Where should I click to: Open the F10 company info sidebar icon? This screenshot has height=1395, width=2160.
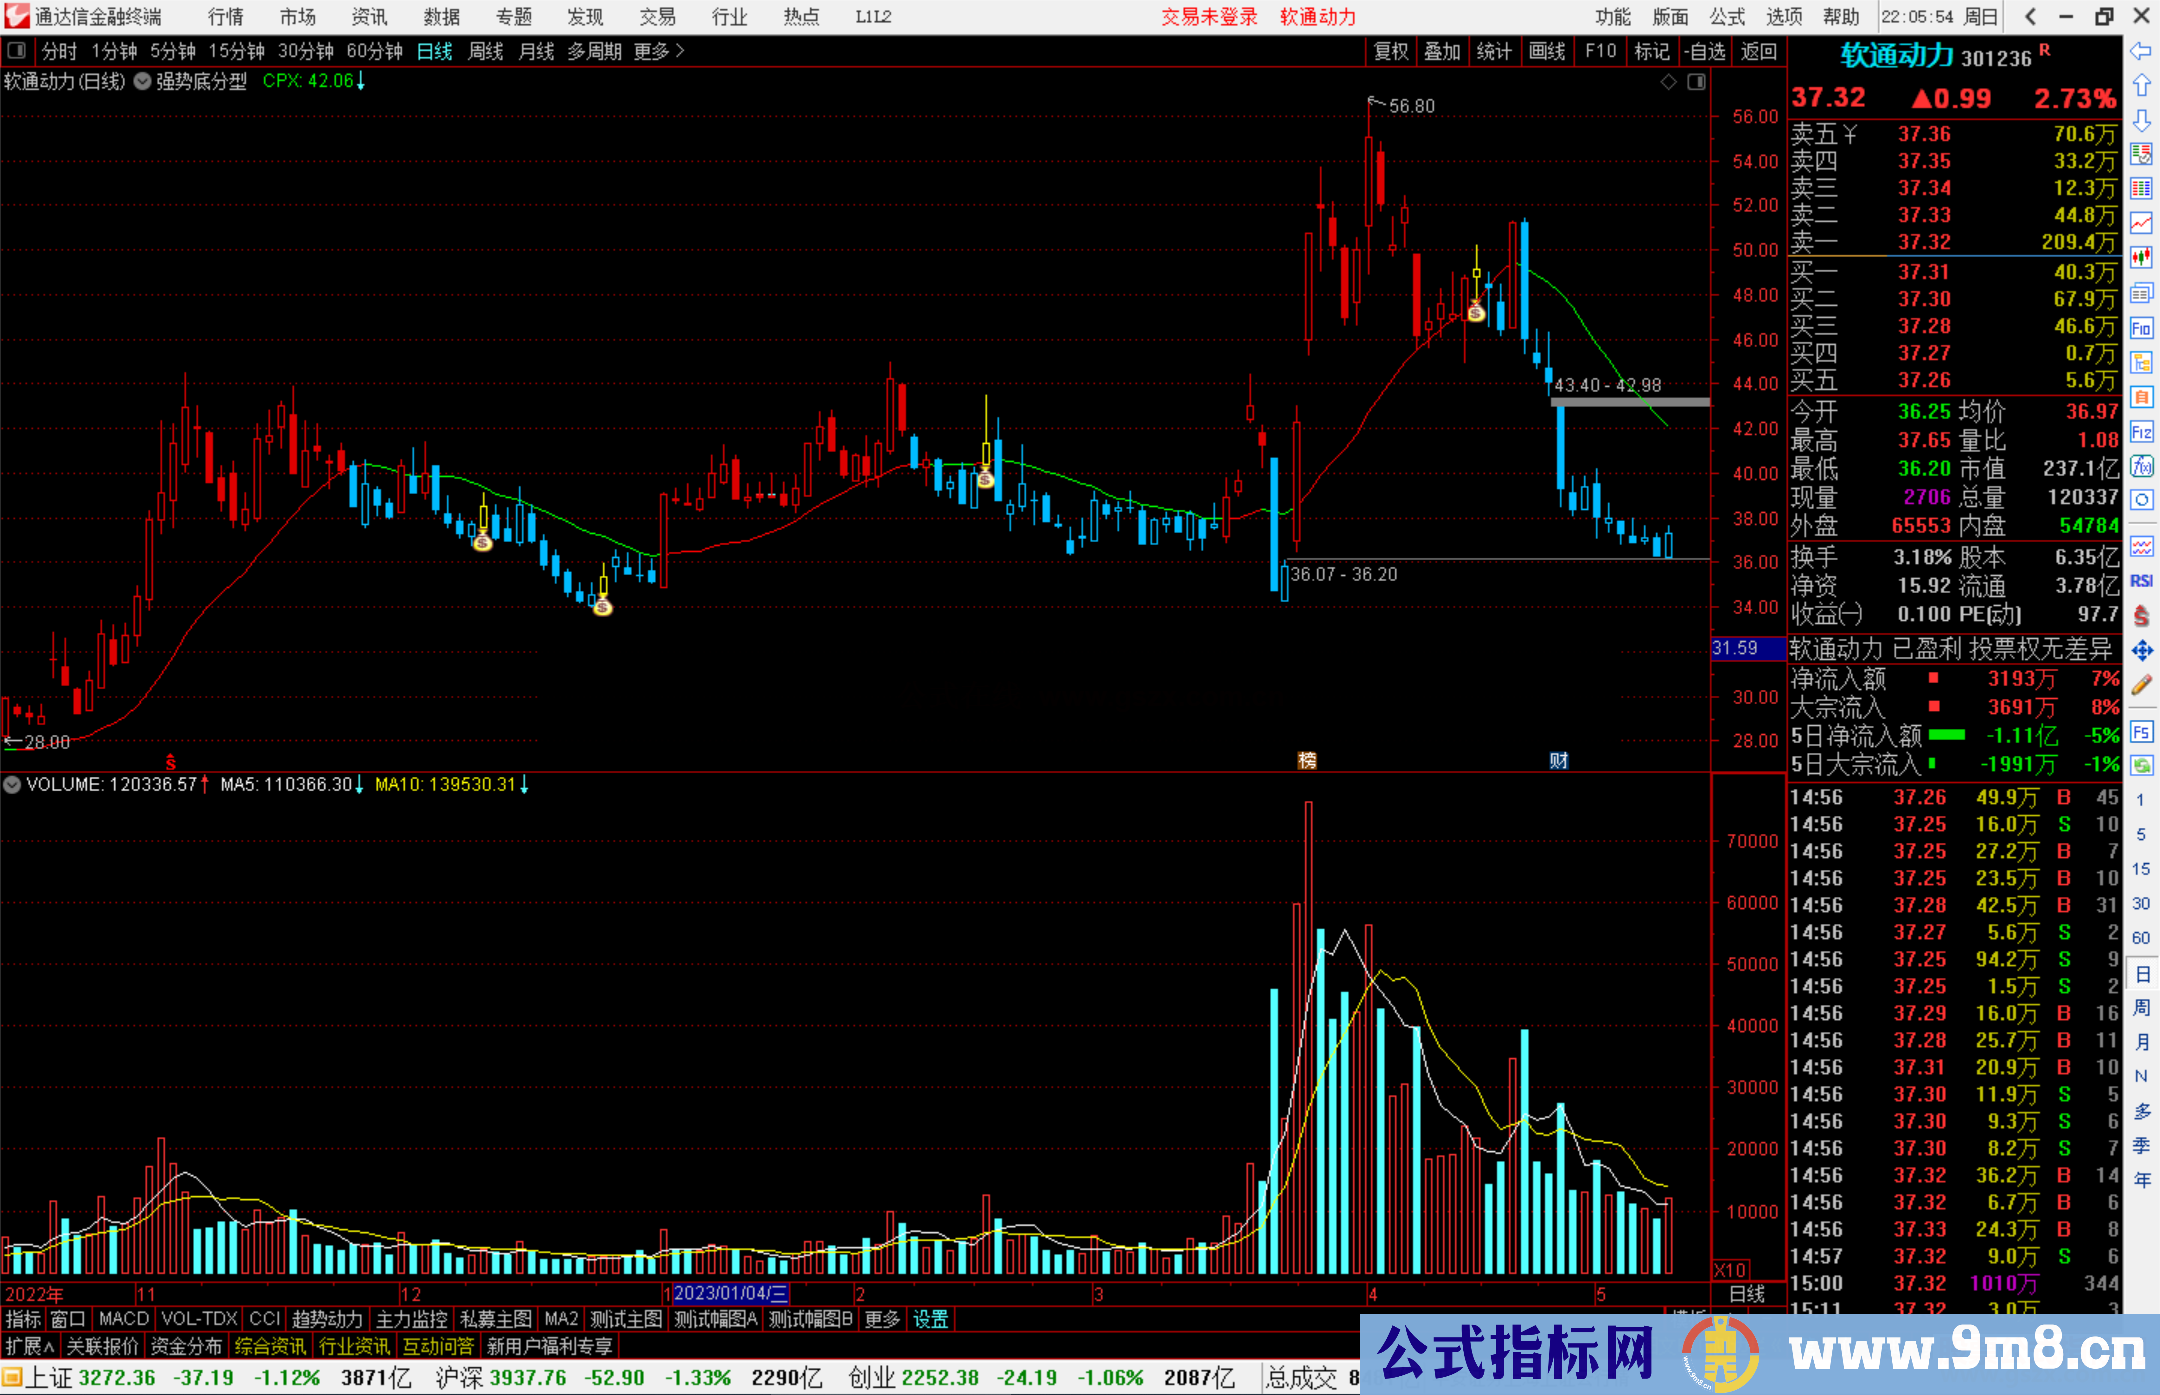tap(2141, 328)
